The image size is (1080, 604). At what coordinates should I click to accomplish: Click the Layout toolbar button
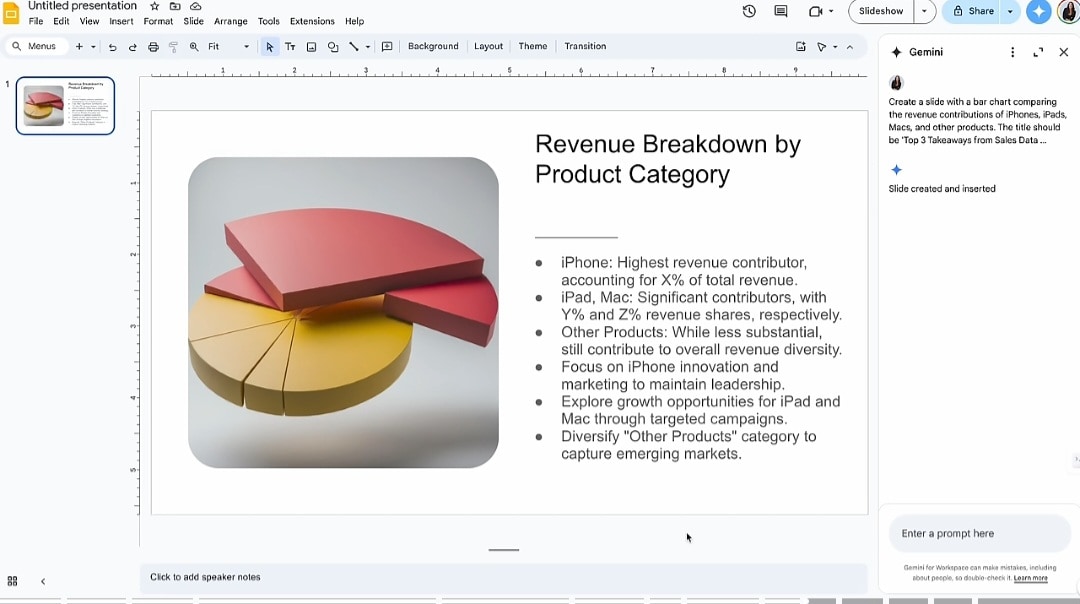(488, 46)
